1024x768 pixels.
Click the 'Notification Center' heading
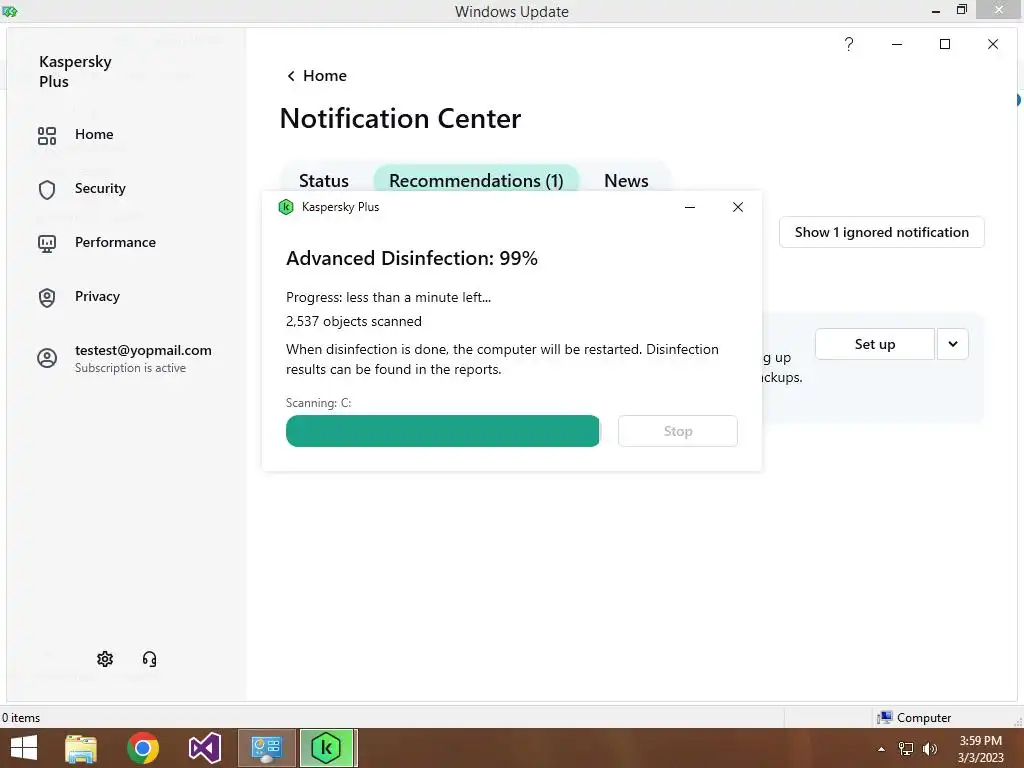tap(400, 119)
